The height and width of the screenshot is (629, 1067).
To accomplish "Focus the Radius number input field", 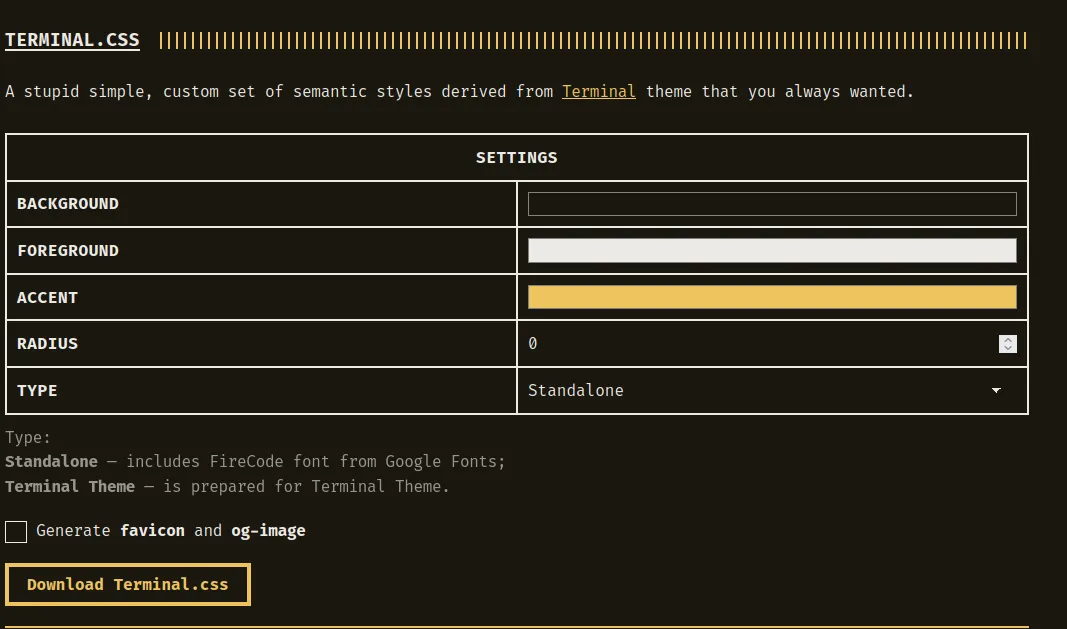I will [x=750, y=344].
